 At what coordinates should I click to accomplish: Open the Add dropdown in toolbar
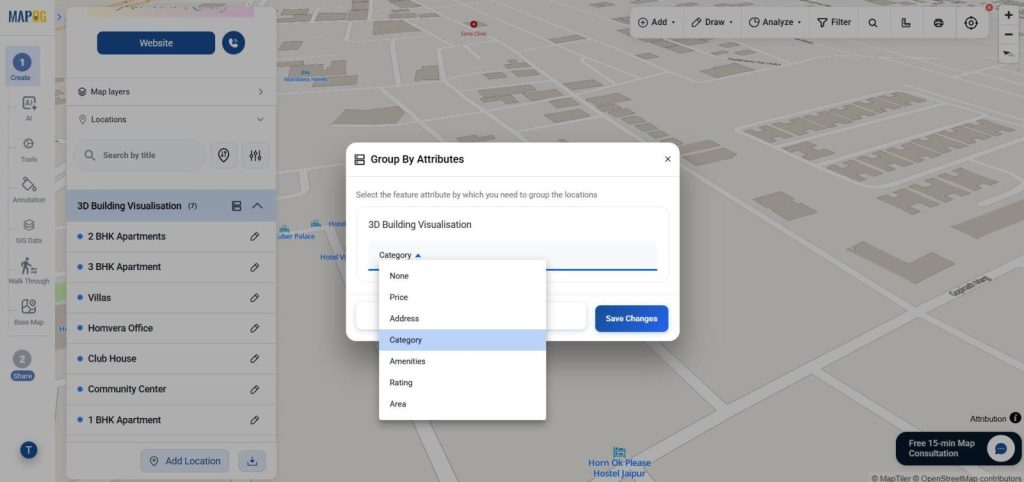[656, 22]
